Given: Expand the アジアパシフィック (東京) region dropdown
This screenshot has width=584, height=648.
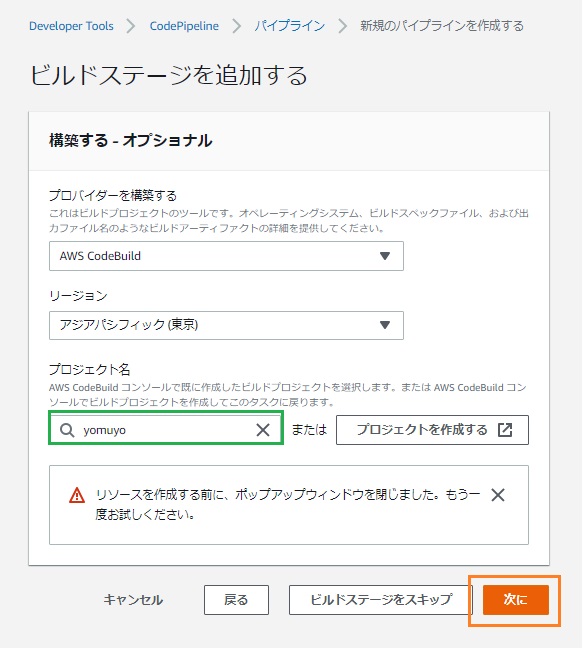Looking at the screenshot, I should click(226, 325).
